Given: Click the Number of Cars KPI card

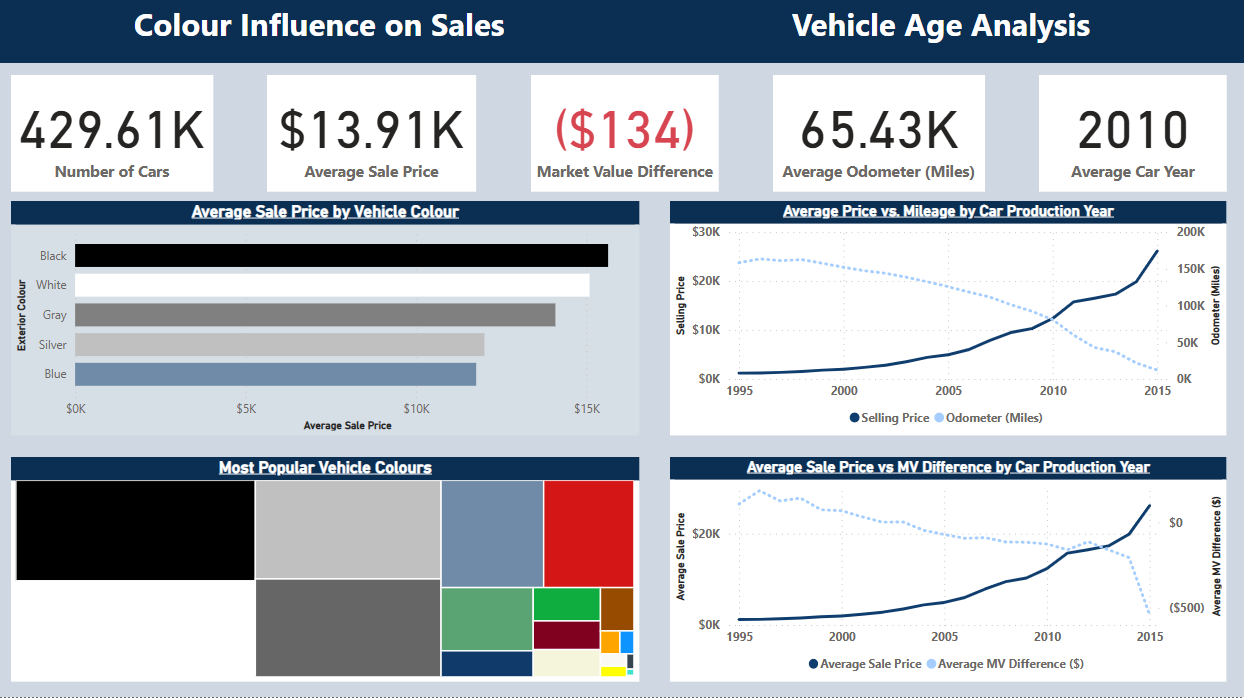Looking at the screenshot, I should pyautogui.click(x=112, y=134).
